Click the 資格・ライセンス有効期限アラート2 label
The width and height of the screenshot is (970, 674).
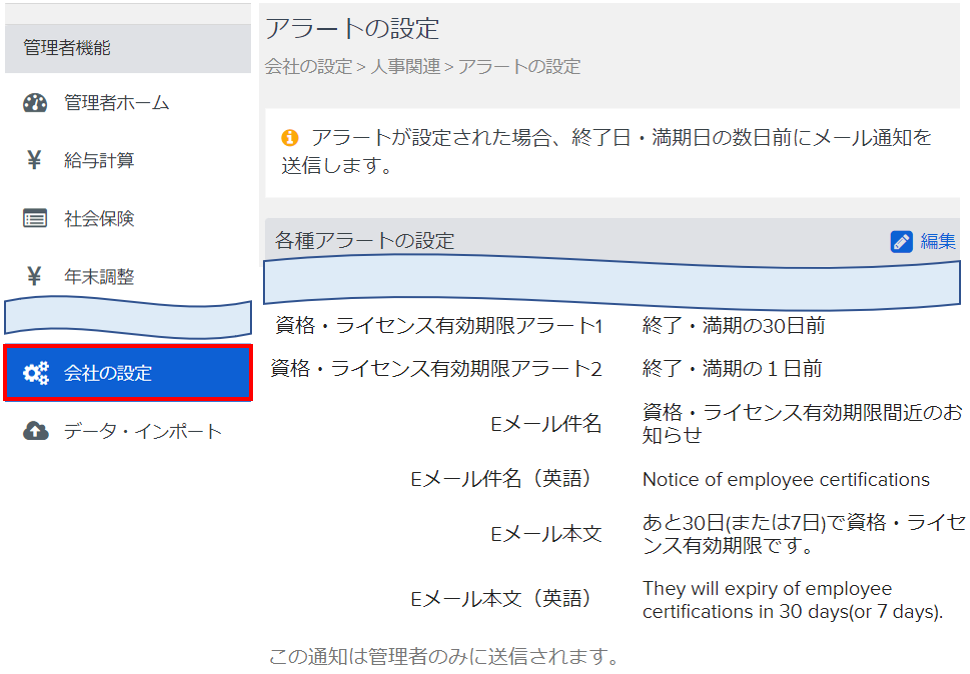tap(436, 369)
